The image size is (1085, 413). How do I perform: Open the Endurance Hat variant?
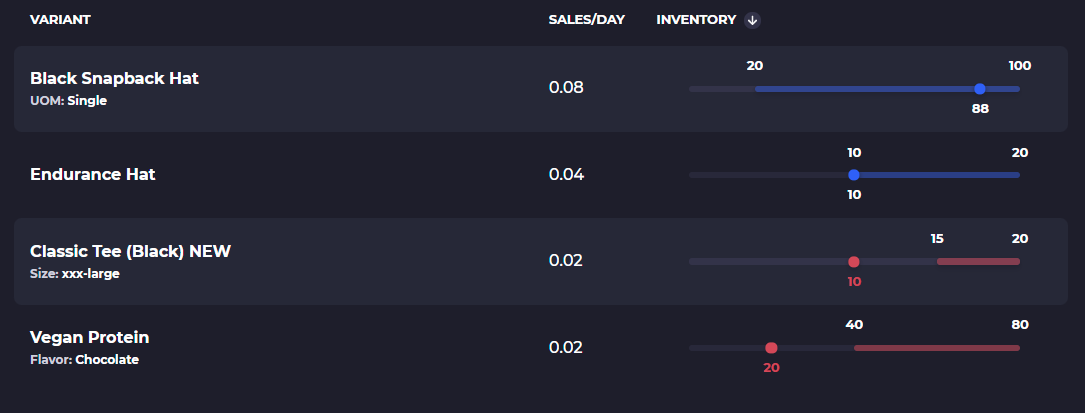93,175
